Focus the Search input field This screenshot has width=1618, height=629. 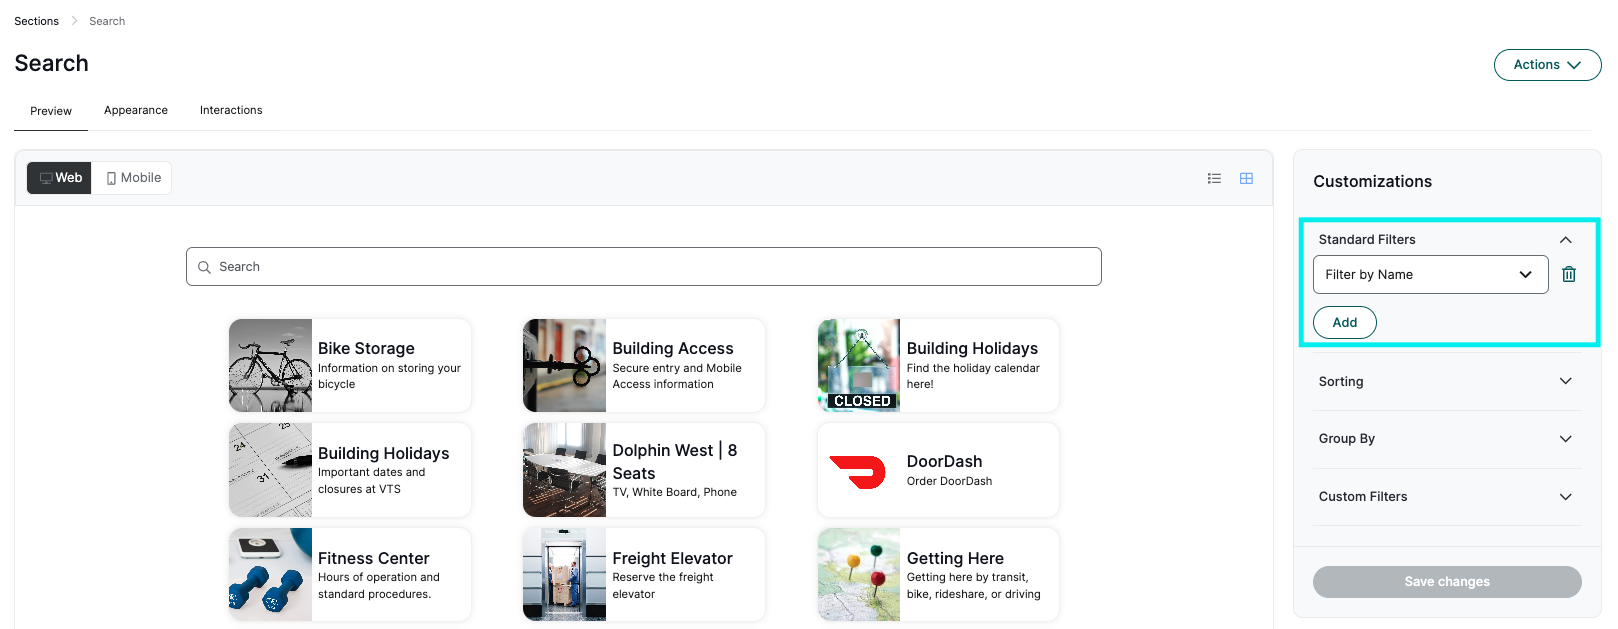click(644, 267)
